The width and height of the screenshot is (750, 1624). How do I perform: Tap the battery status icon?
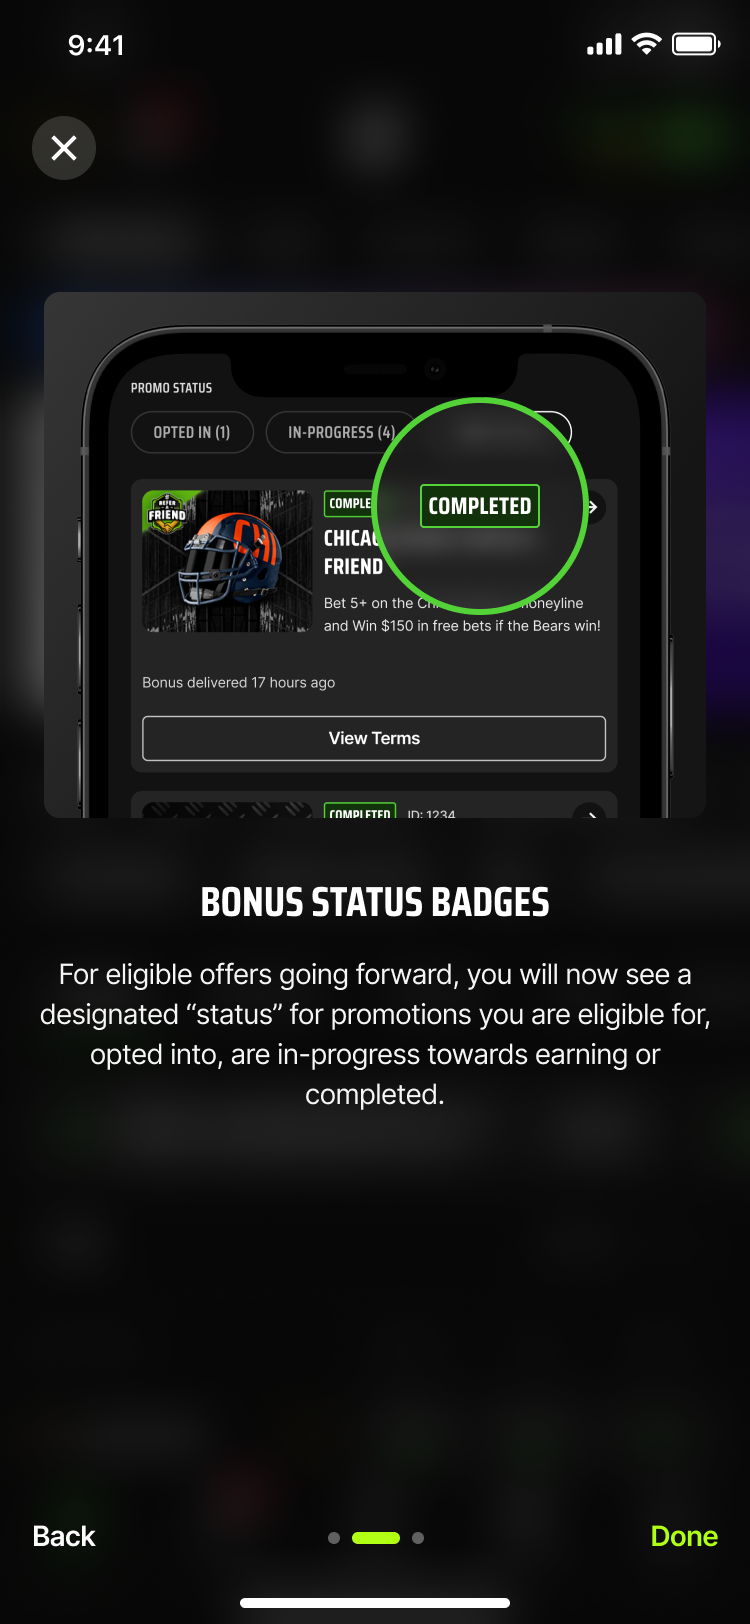[696, 44]
